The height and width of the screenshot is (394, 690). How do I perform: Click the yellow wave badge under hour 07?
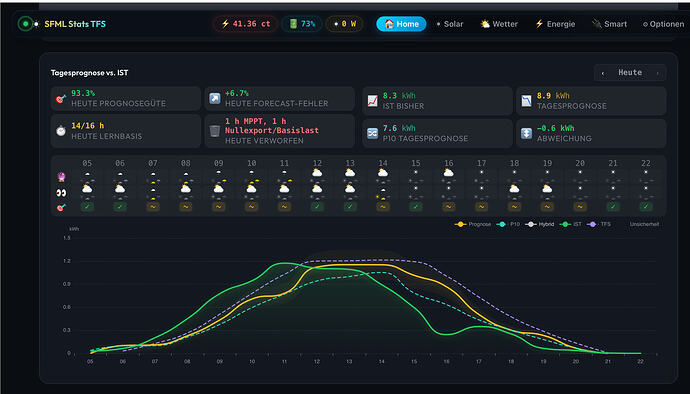point(153,206)
